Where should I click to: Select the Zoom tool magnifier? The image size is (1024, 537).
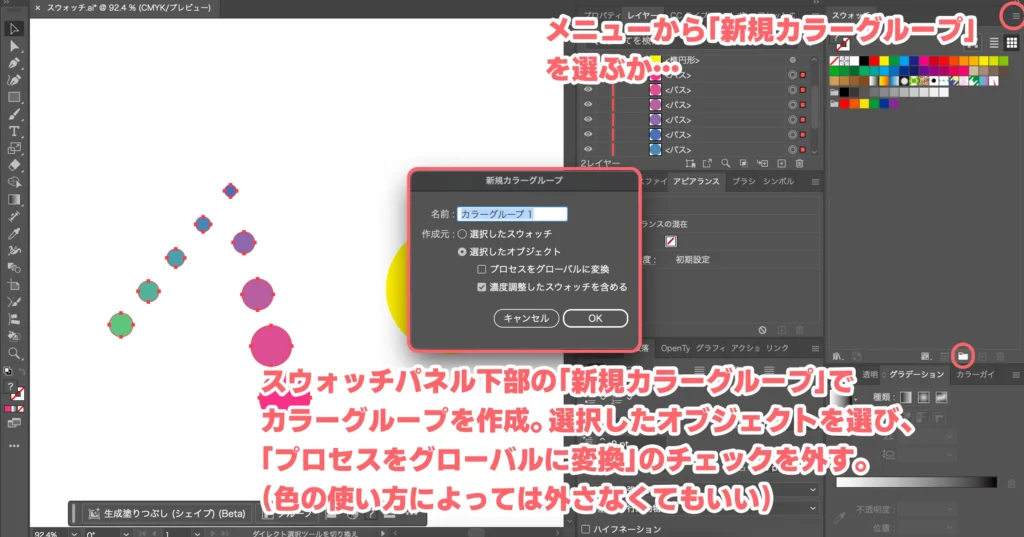tap(14, 353)
